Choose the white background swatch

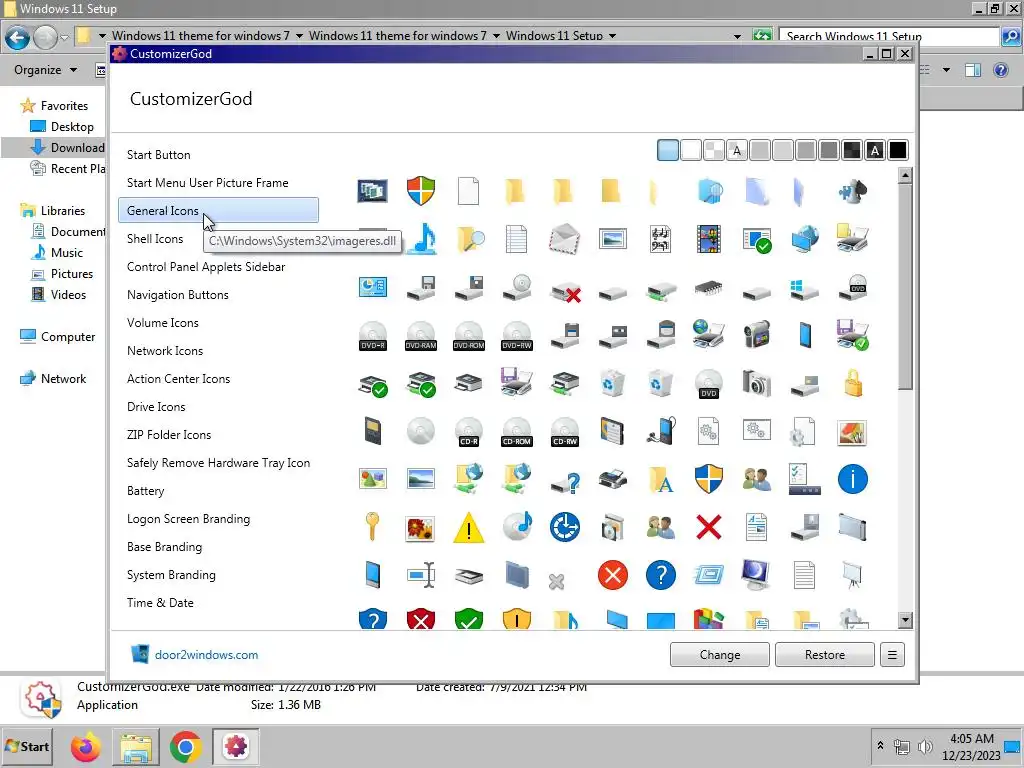(x=691, y=150)
